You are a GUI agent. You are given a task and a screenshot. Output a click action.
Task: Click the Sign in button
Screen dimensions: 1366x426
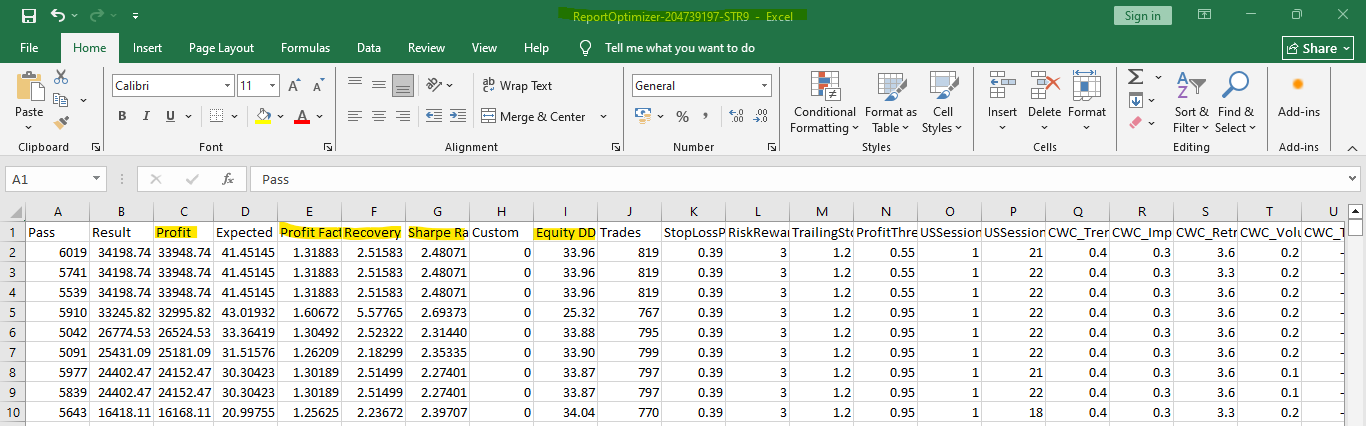coord(1142,16)
